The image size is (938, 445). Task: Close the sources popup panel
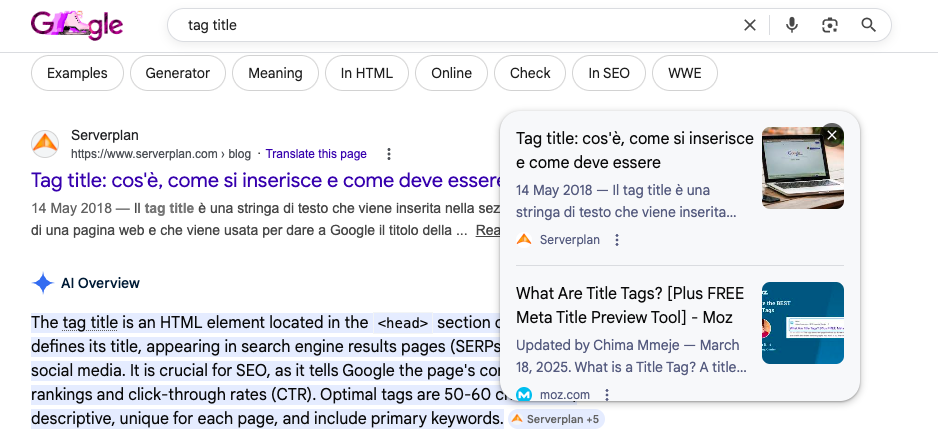click(x=832, y=135)
